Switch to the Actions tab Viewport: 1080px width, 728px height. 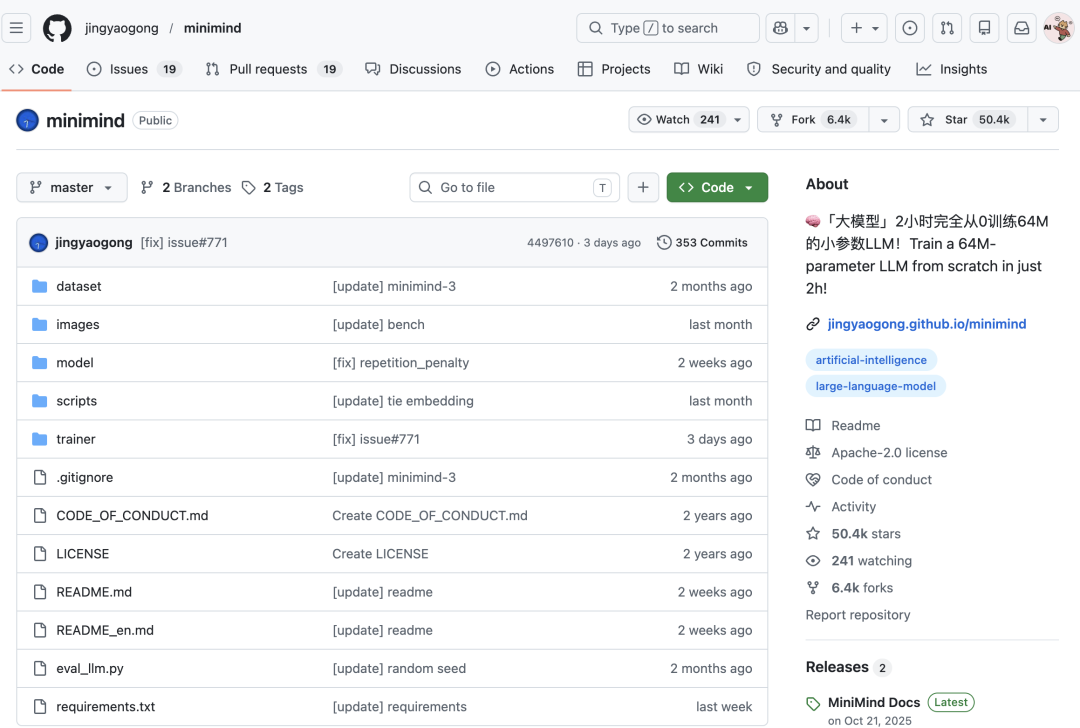(520, 69)
